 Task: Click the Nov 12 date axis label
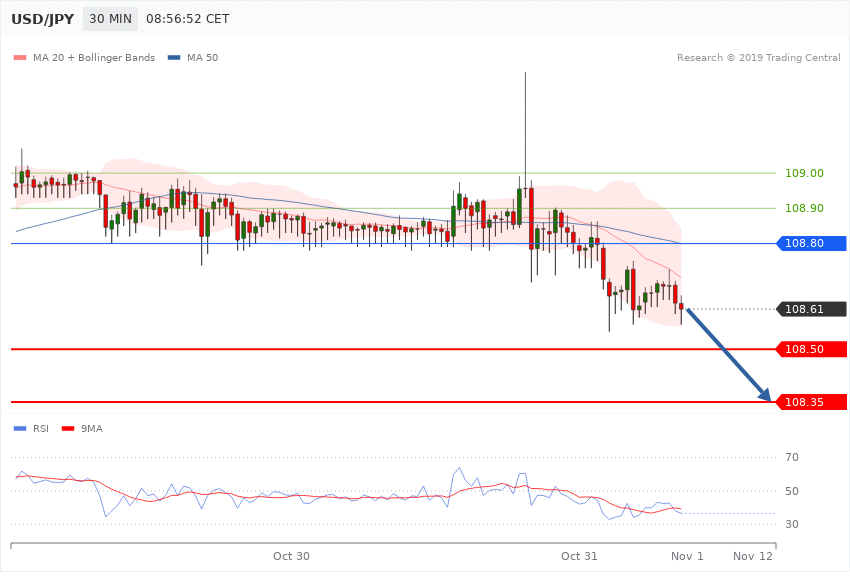pos(752,556)
